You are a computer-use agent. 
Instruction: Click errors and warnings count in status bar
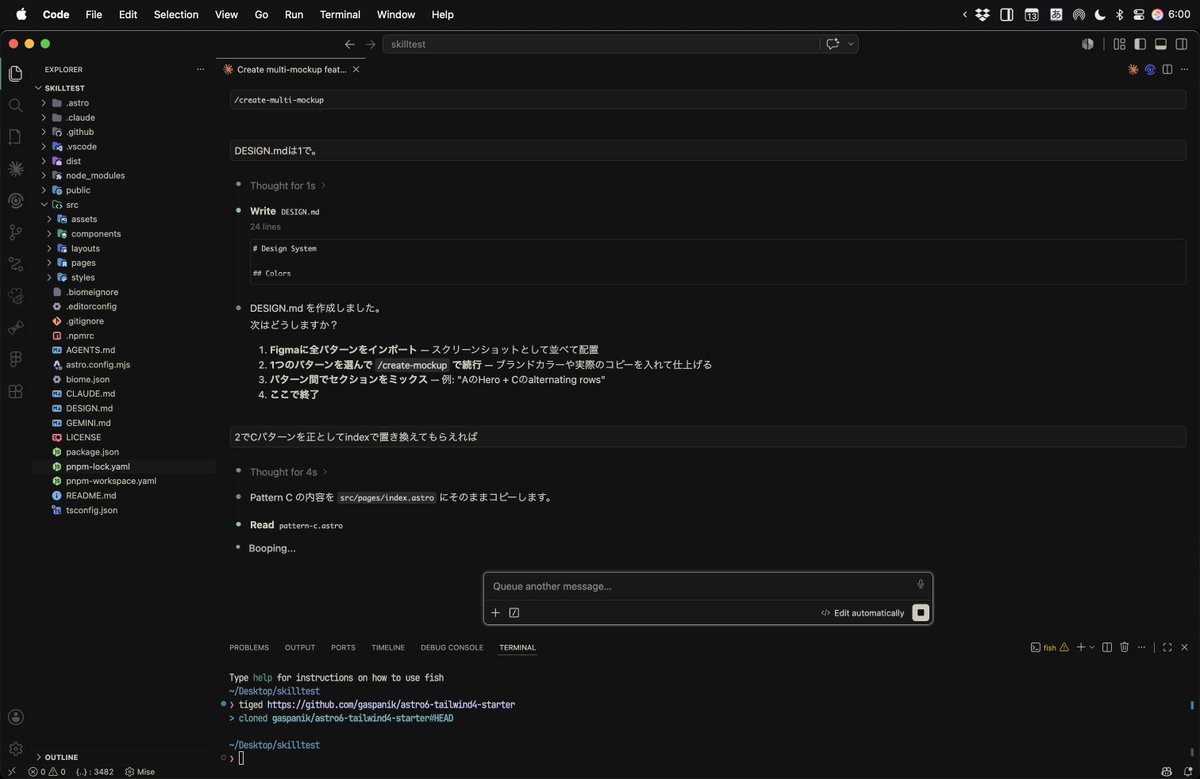point(46,771)
